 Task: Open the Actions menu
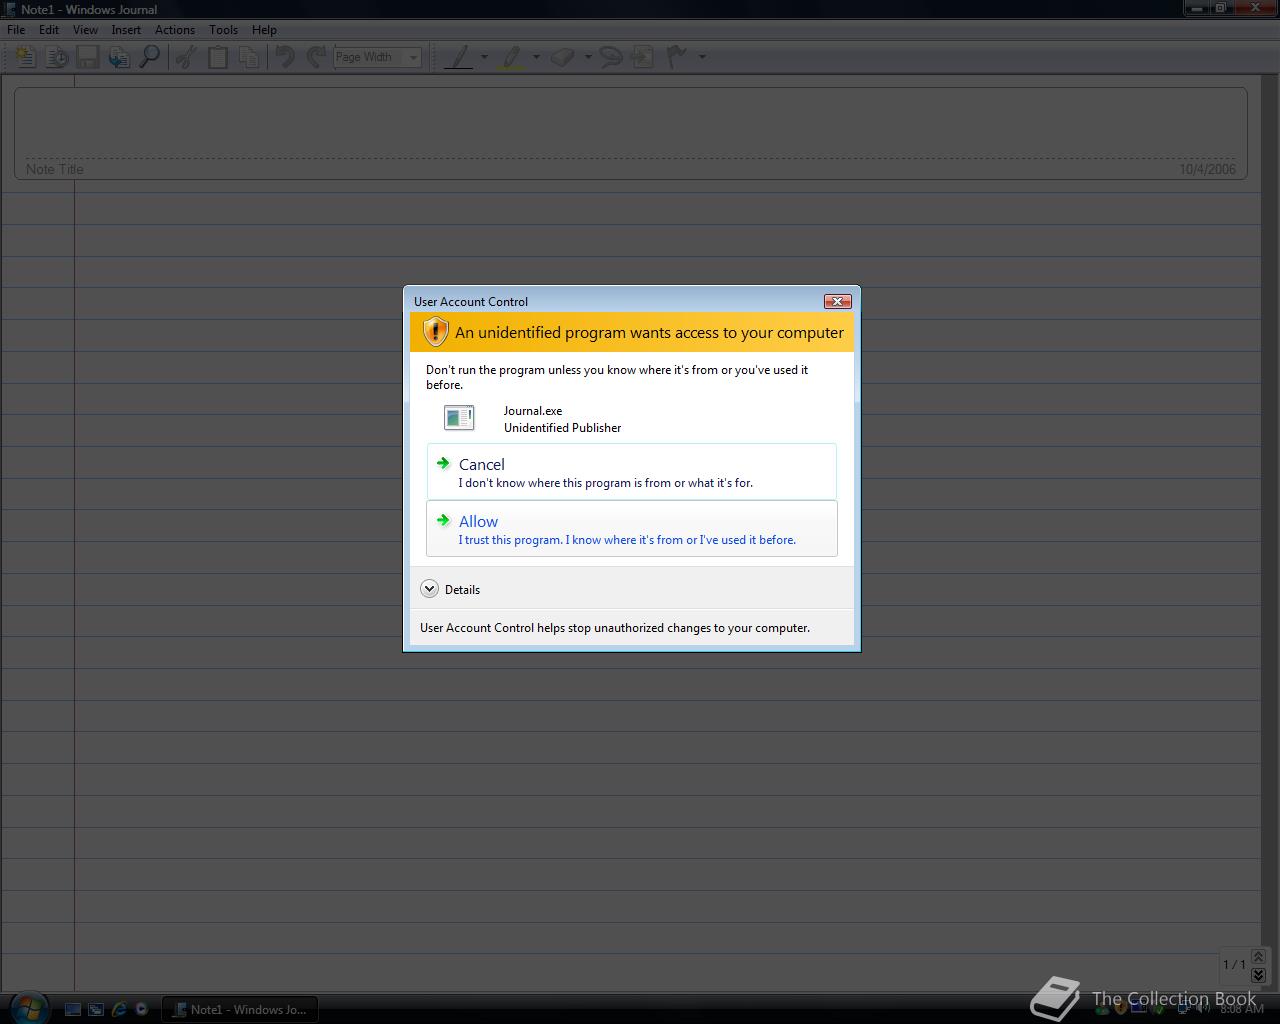pyautogui.click(x=175, y=30)
